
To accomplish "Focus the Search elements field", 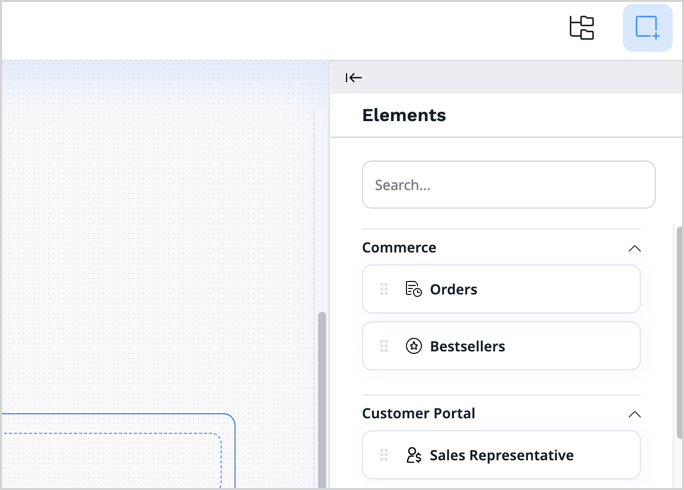I will (508, 185).
